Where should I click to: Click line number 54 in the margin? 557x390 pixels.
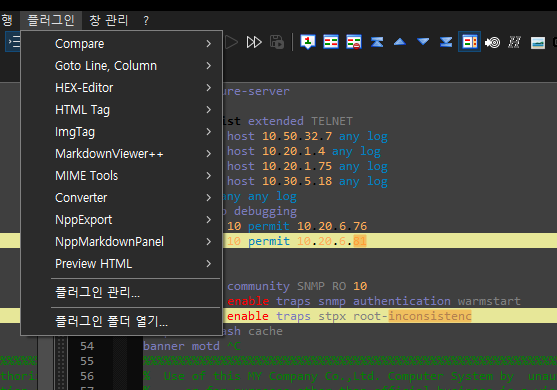click(87, 346)
